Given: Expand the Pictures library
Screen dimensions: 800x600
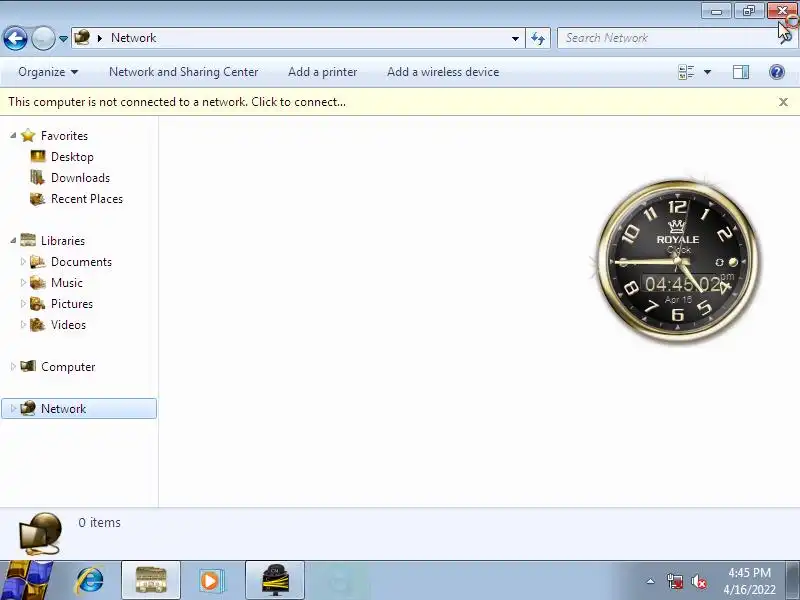Looking at the screenshot, I should (22, 303).
